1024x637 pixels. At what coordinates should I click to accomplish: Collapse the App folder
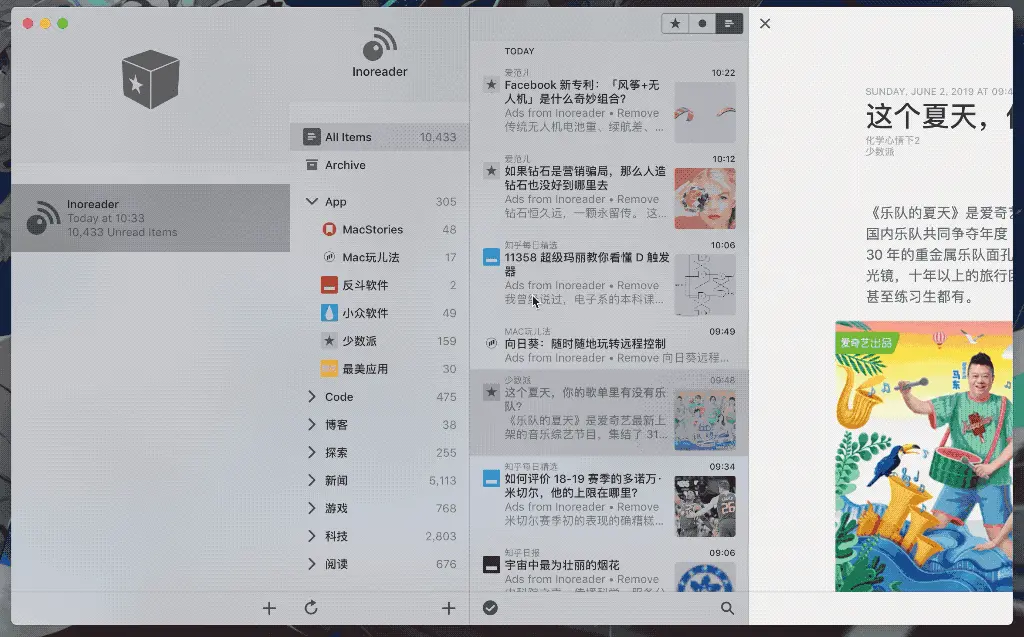tap(312, 201)
